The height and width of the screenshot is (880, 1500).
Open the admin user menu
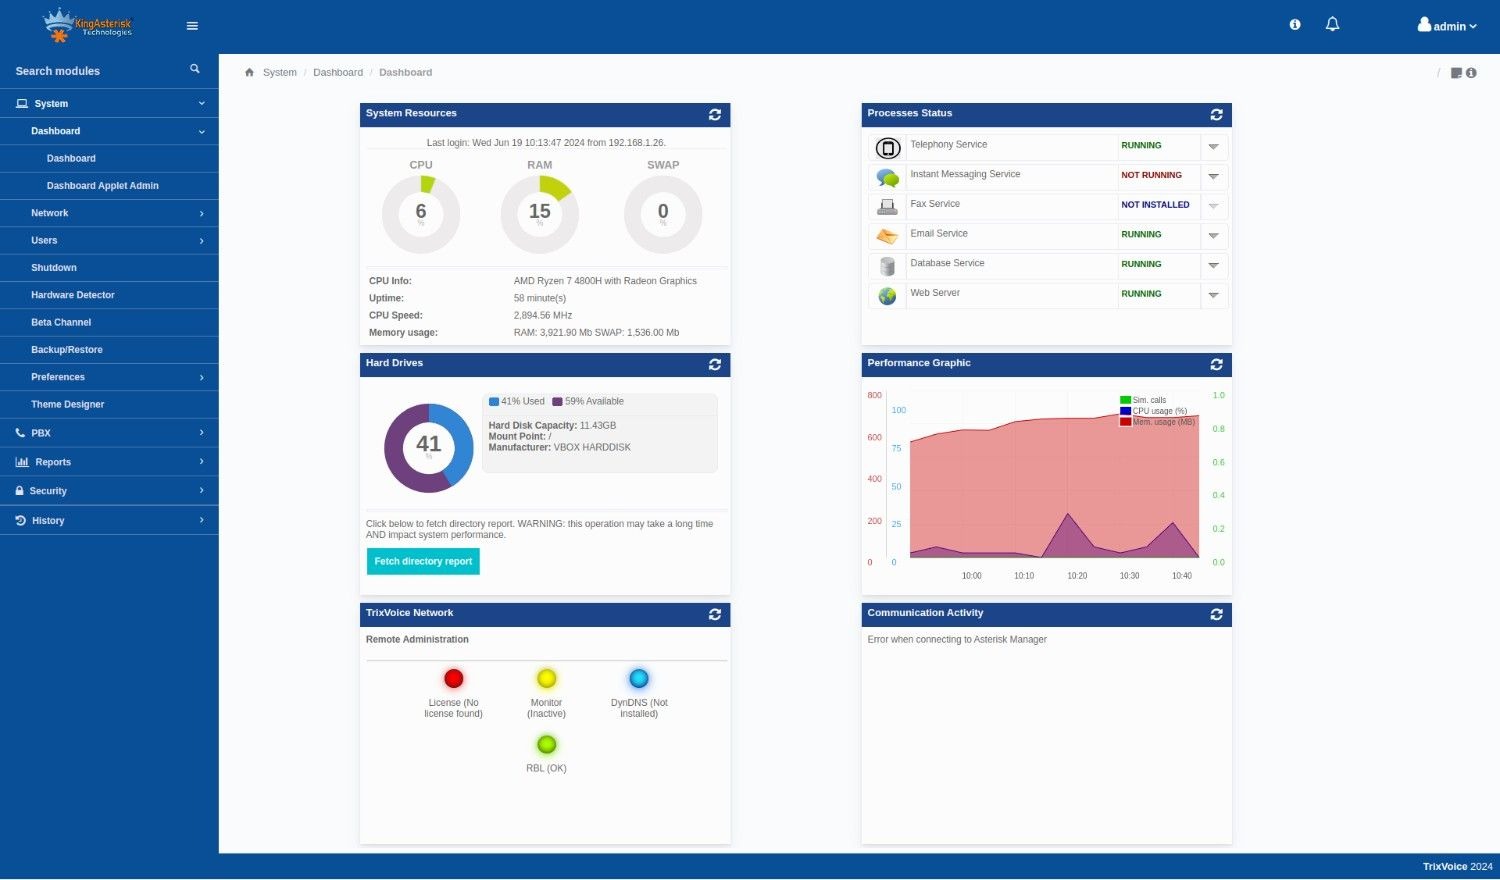(1447, 26)
